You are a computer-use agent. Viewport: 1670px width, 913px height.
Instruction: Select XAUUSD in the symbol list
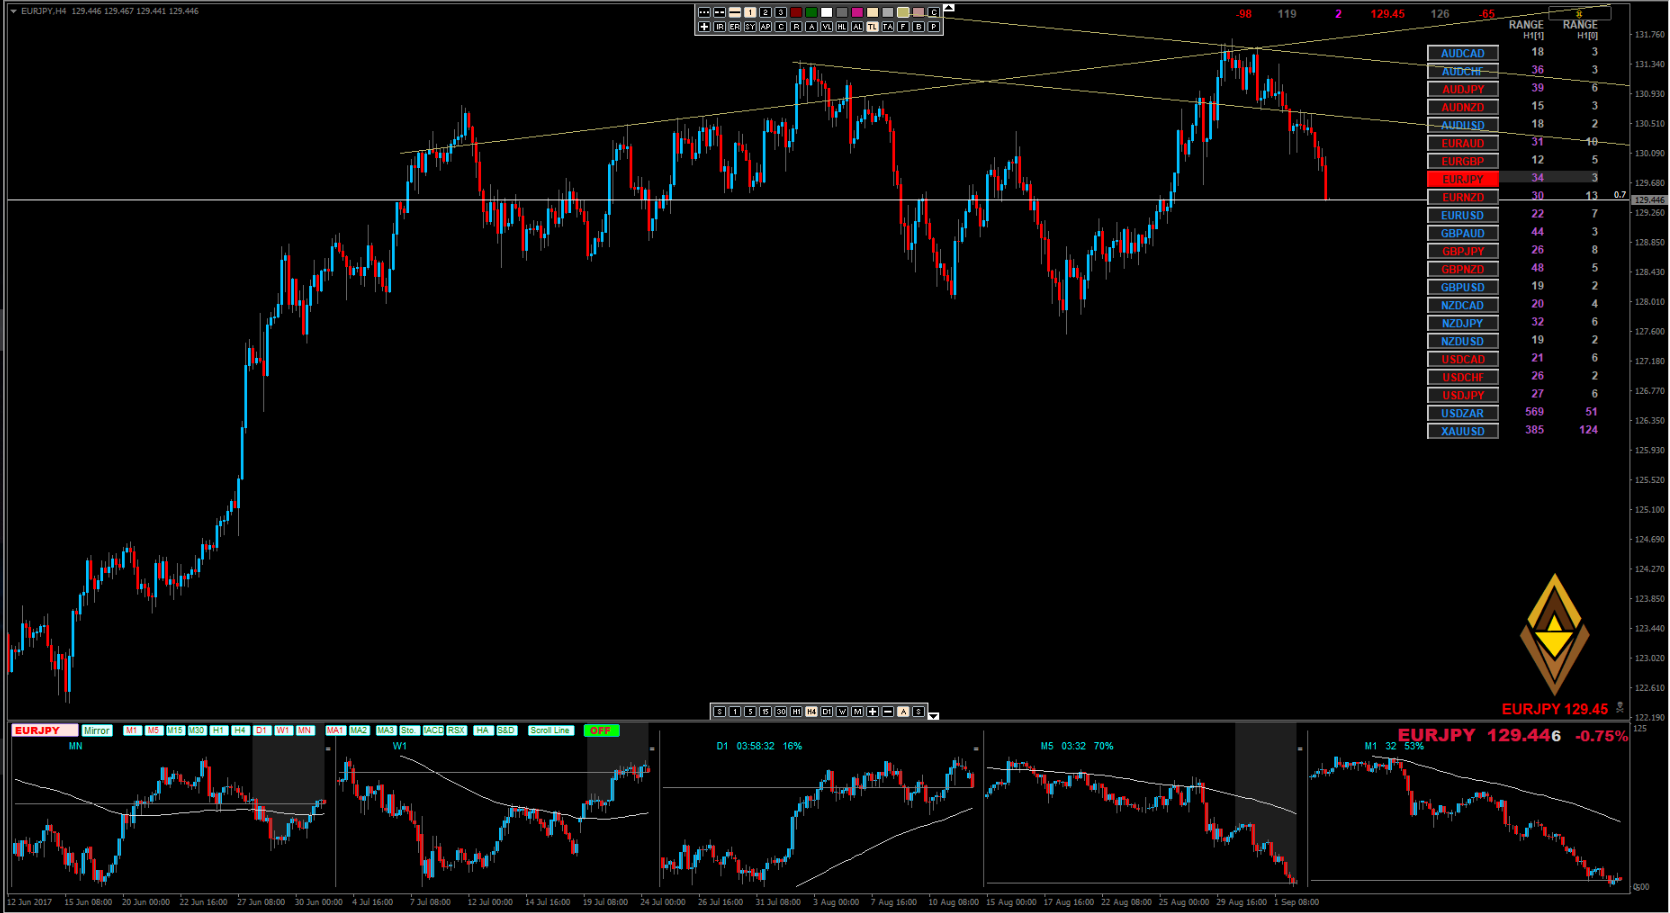tap(1463, 431)
